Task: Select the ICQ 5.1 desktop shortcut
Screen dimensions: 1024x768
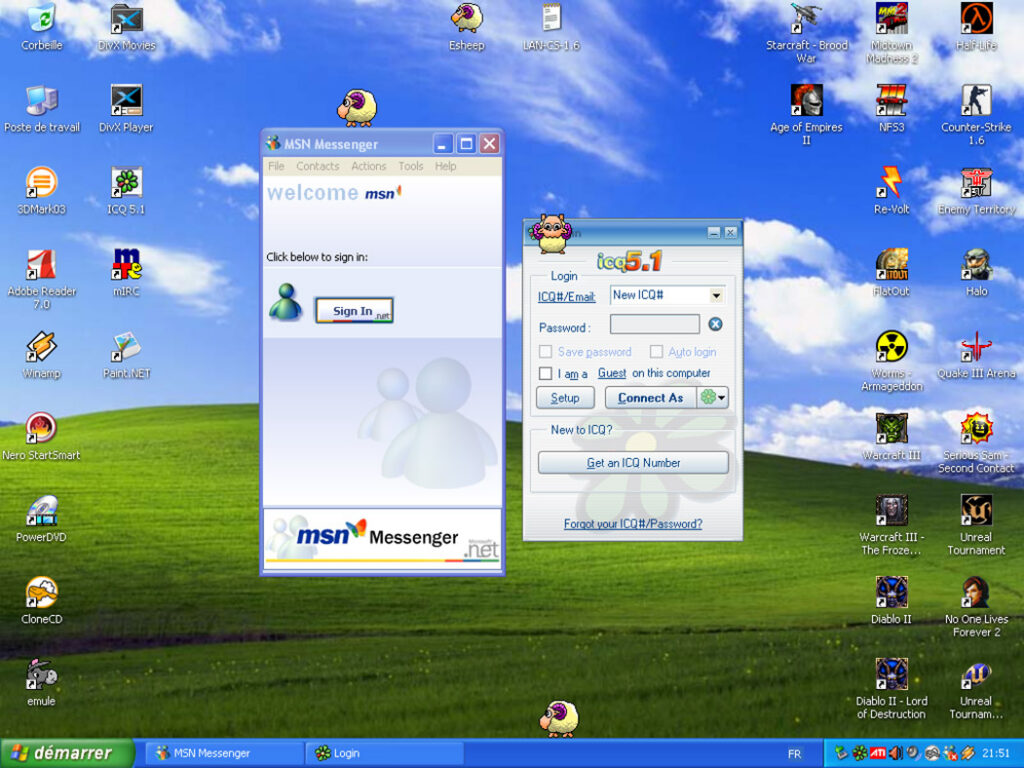Action: click(127, 191)
